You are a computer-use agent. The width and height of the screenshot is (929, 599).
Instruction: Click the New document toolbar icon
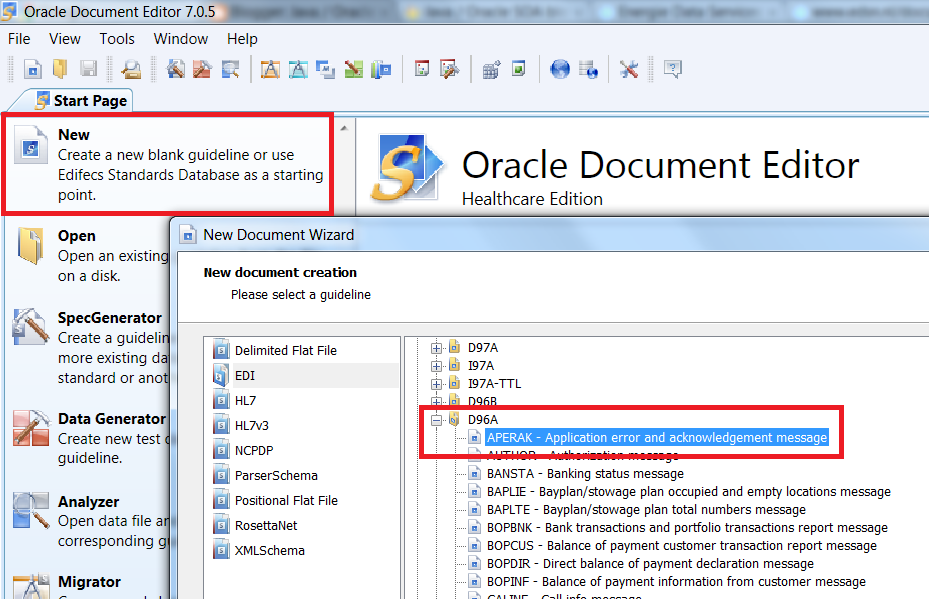pos(33,69)
